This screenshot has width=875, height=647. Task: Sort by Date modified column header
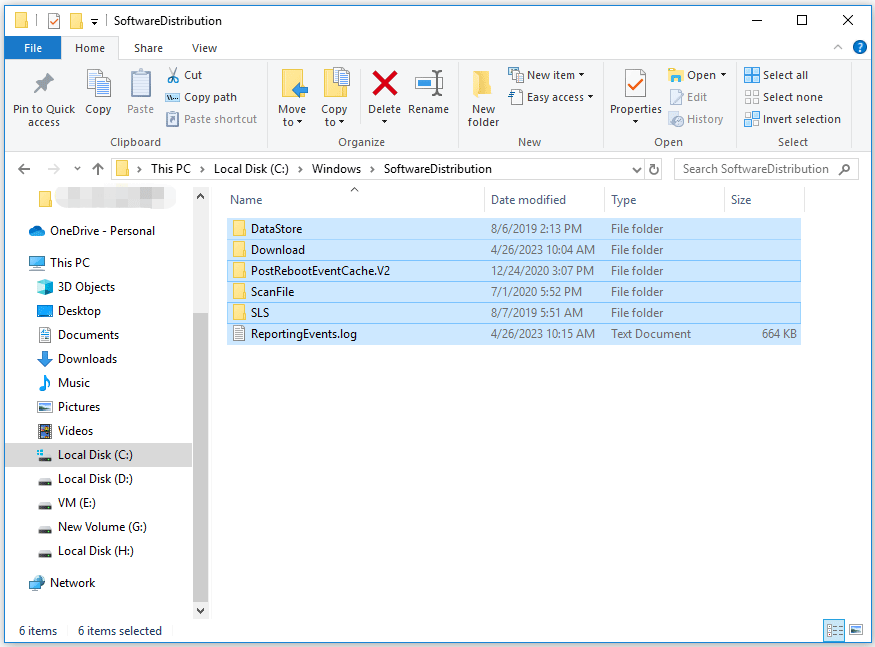[528, 200]
